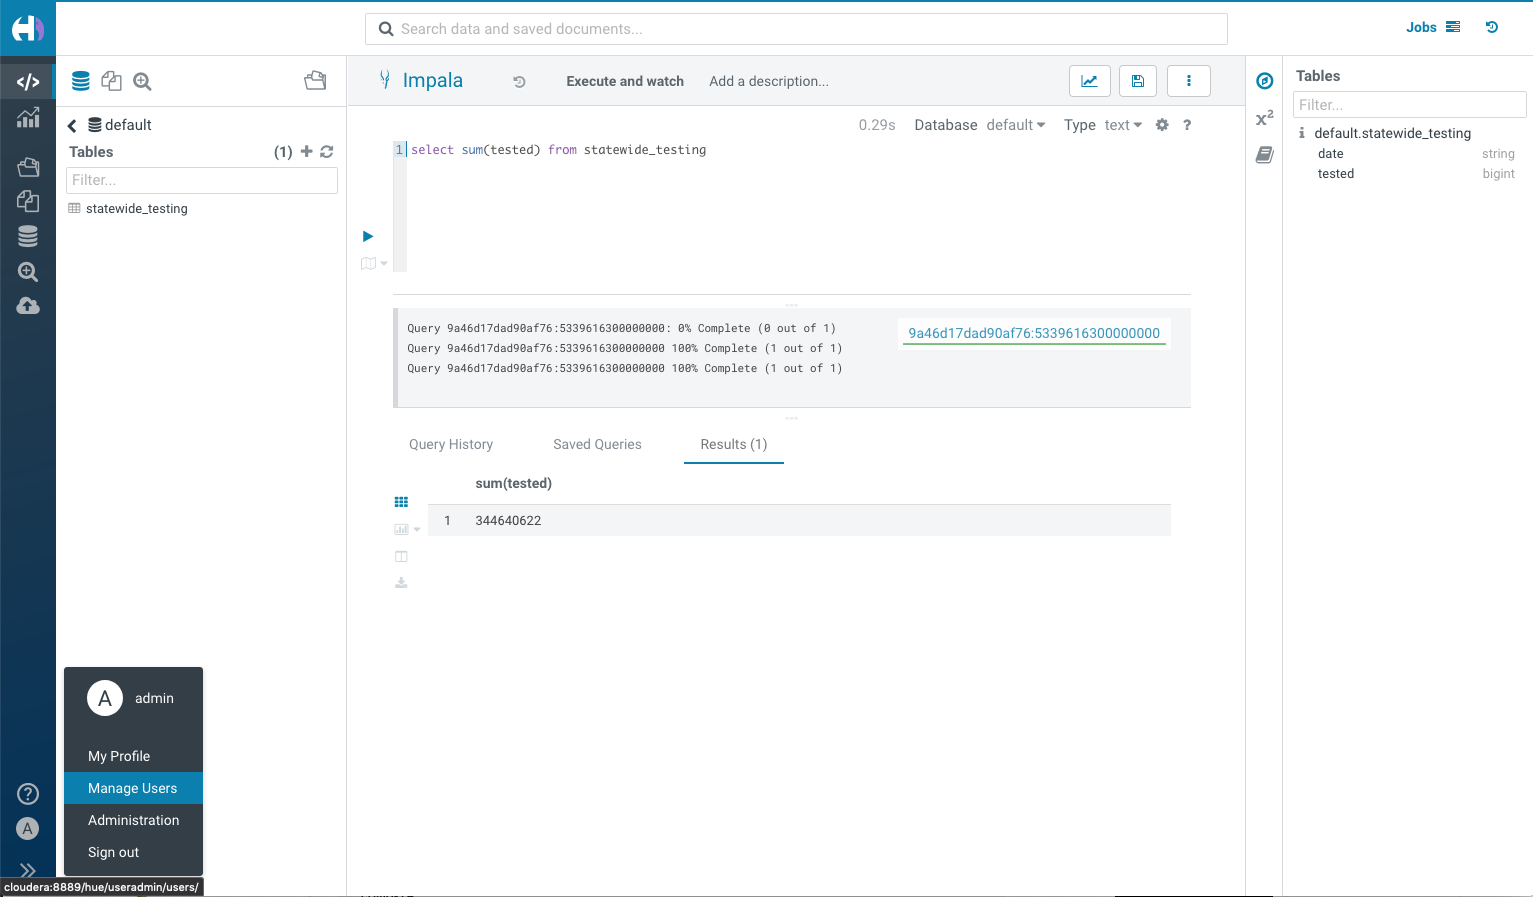Click the Tables database icon in the sidebar
The height and width of the screenshot is (897, 1533).
pyautogui.click(x=28, y=236)
